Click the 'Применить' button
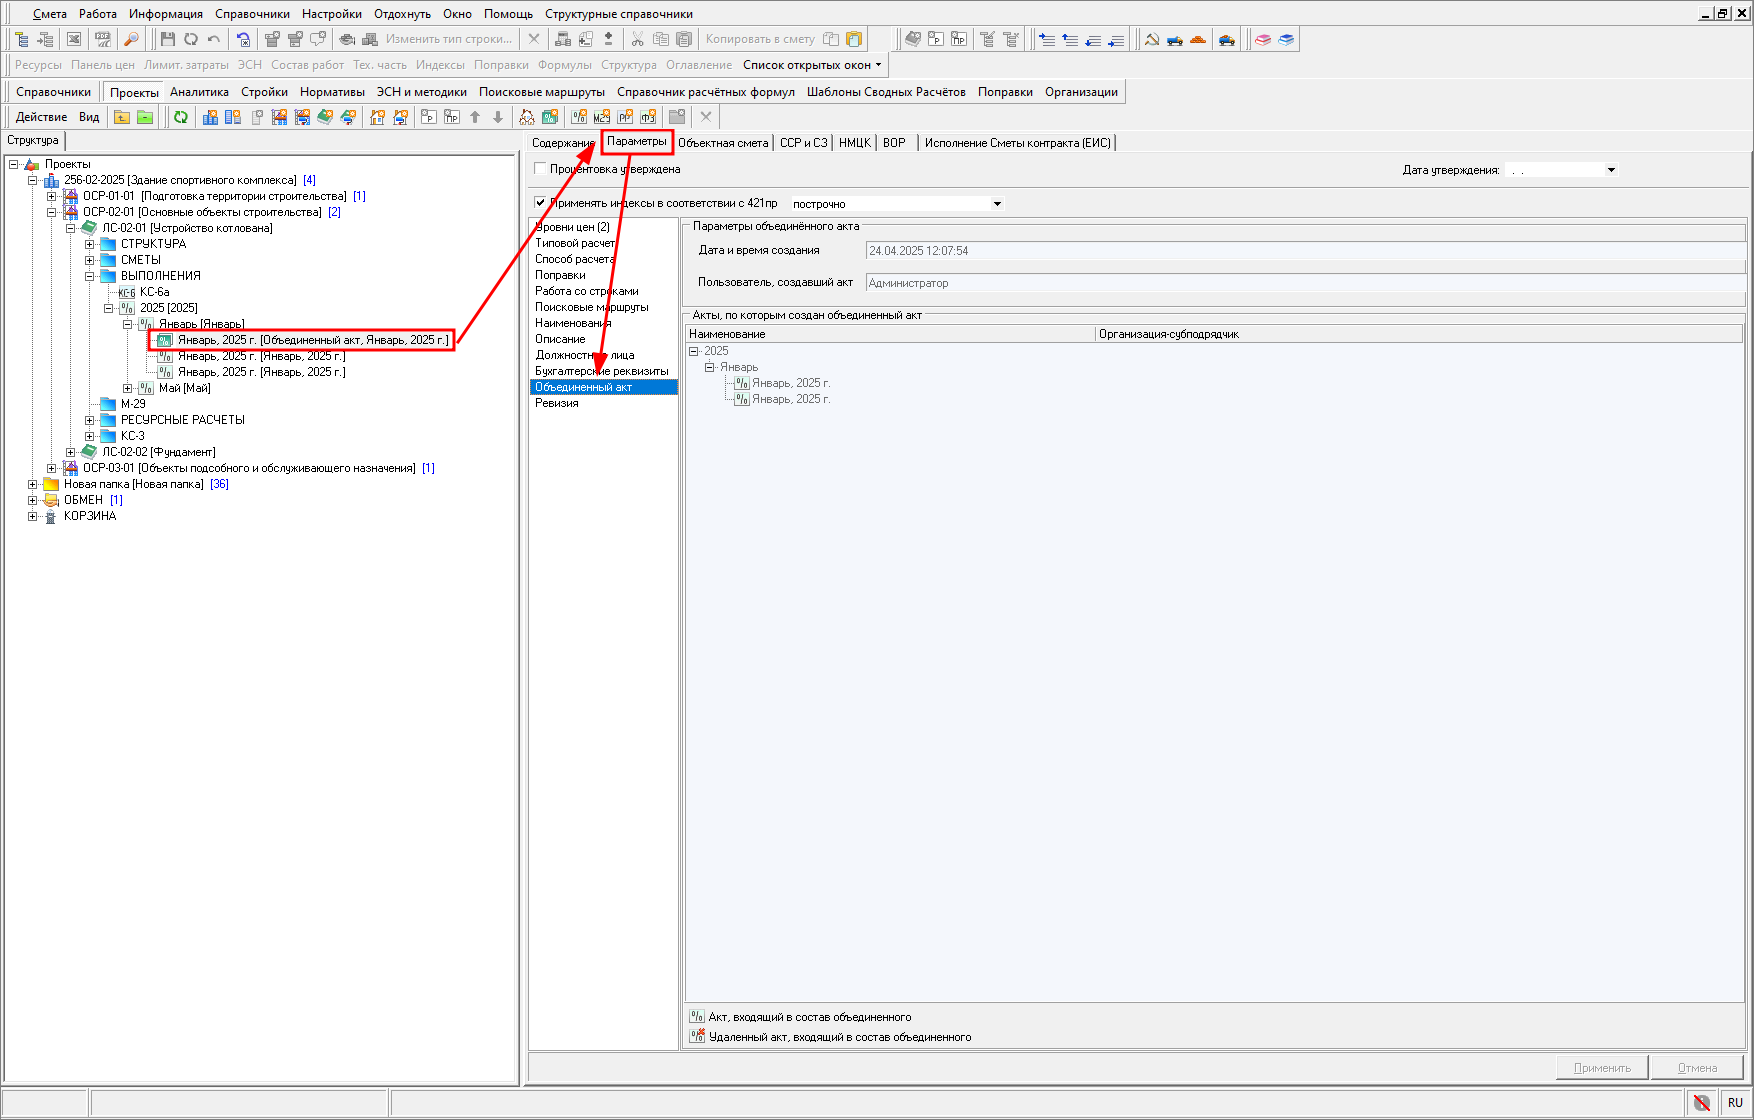 click(x=1602, y=1068)
